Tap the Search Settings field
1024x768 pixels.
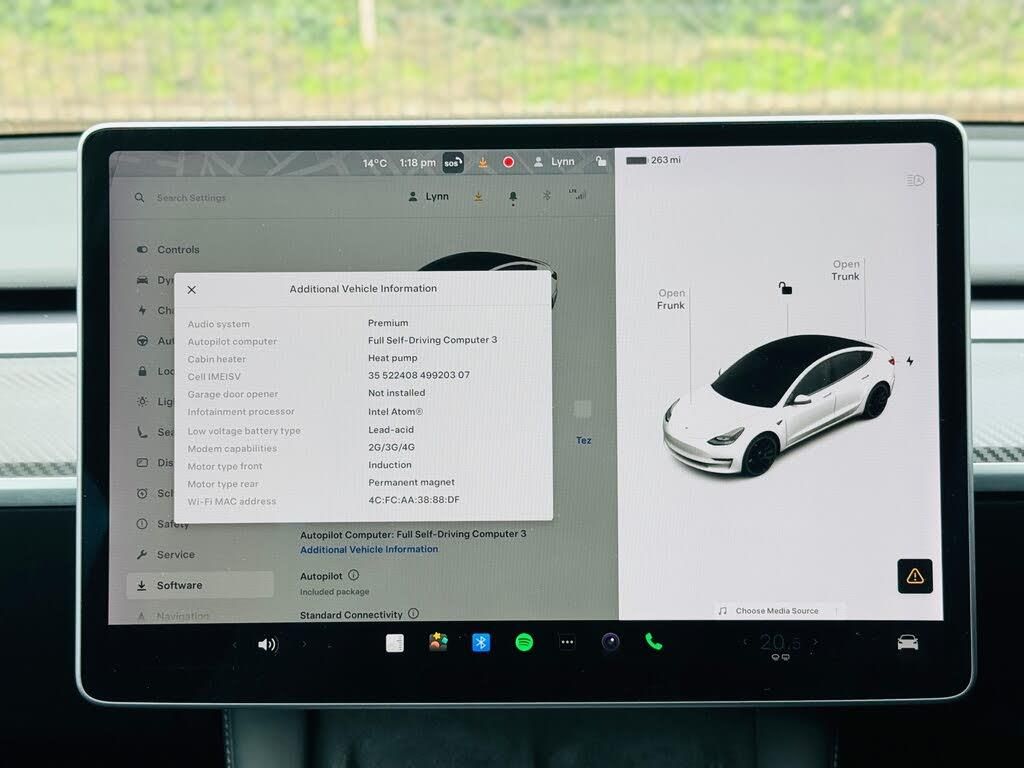(191, 197)
